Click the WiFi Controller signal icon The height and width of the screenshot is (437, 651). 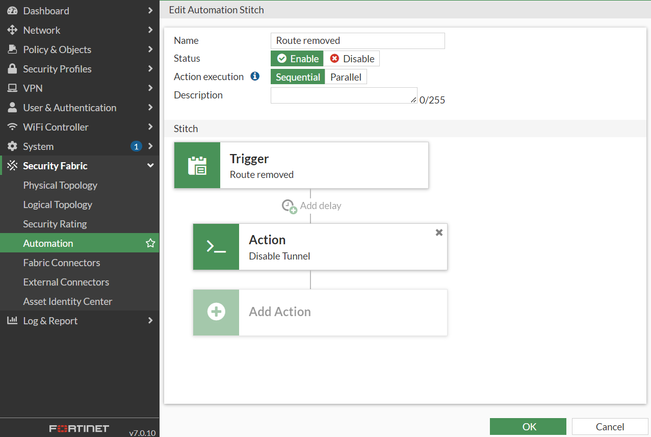(x=12, y=127)
